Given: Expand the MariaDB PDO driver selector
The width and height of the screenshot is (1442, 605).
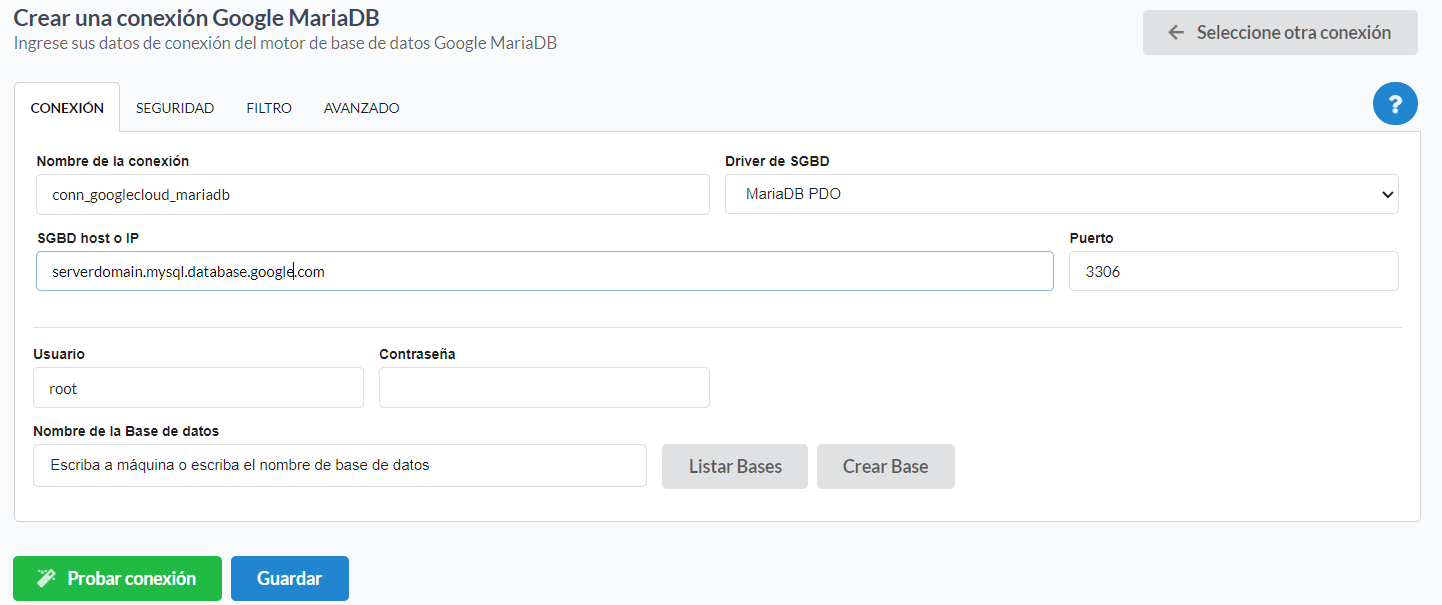Looking at the screenshot, I should 1060,194.
